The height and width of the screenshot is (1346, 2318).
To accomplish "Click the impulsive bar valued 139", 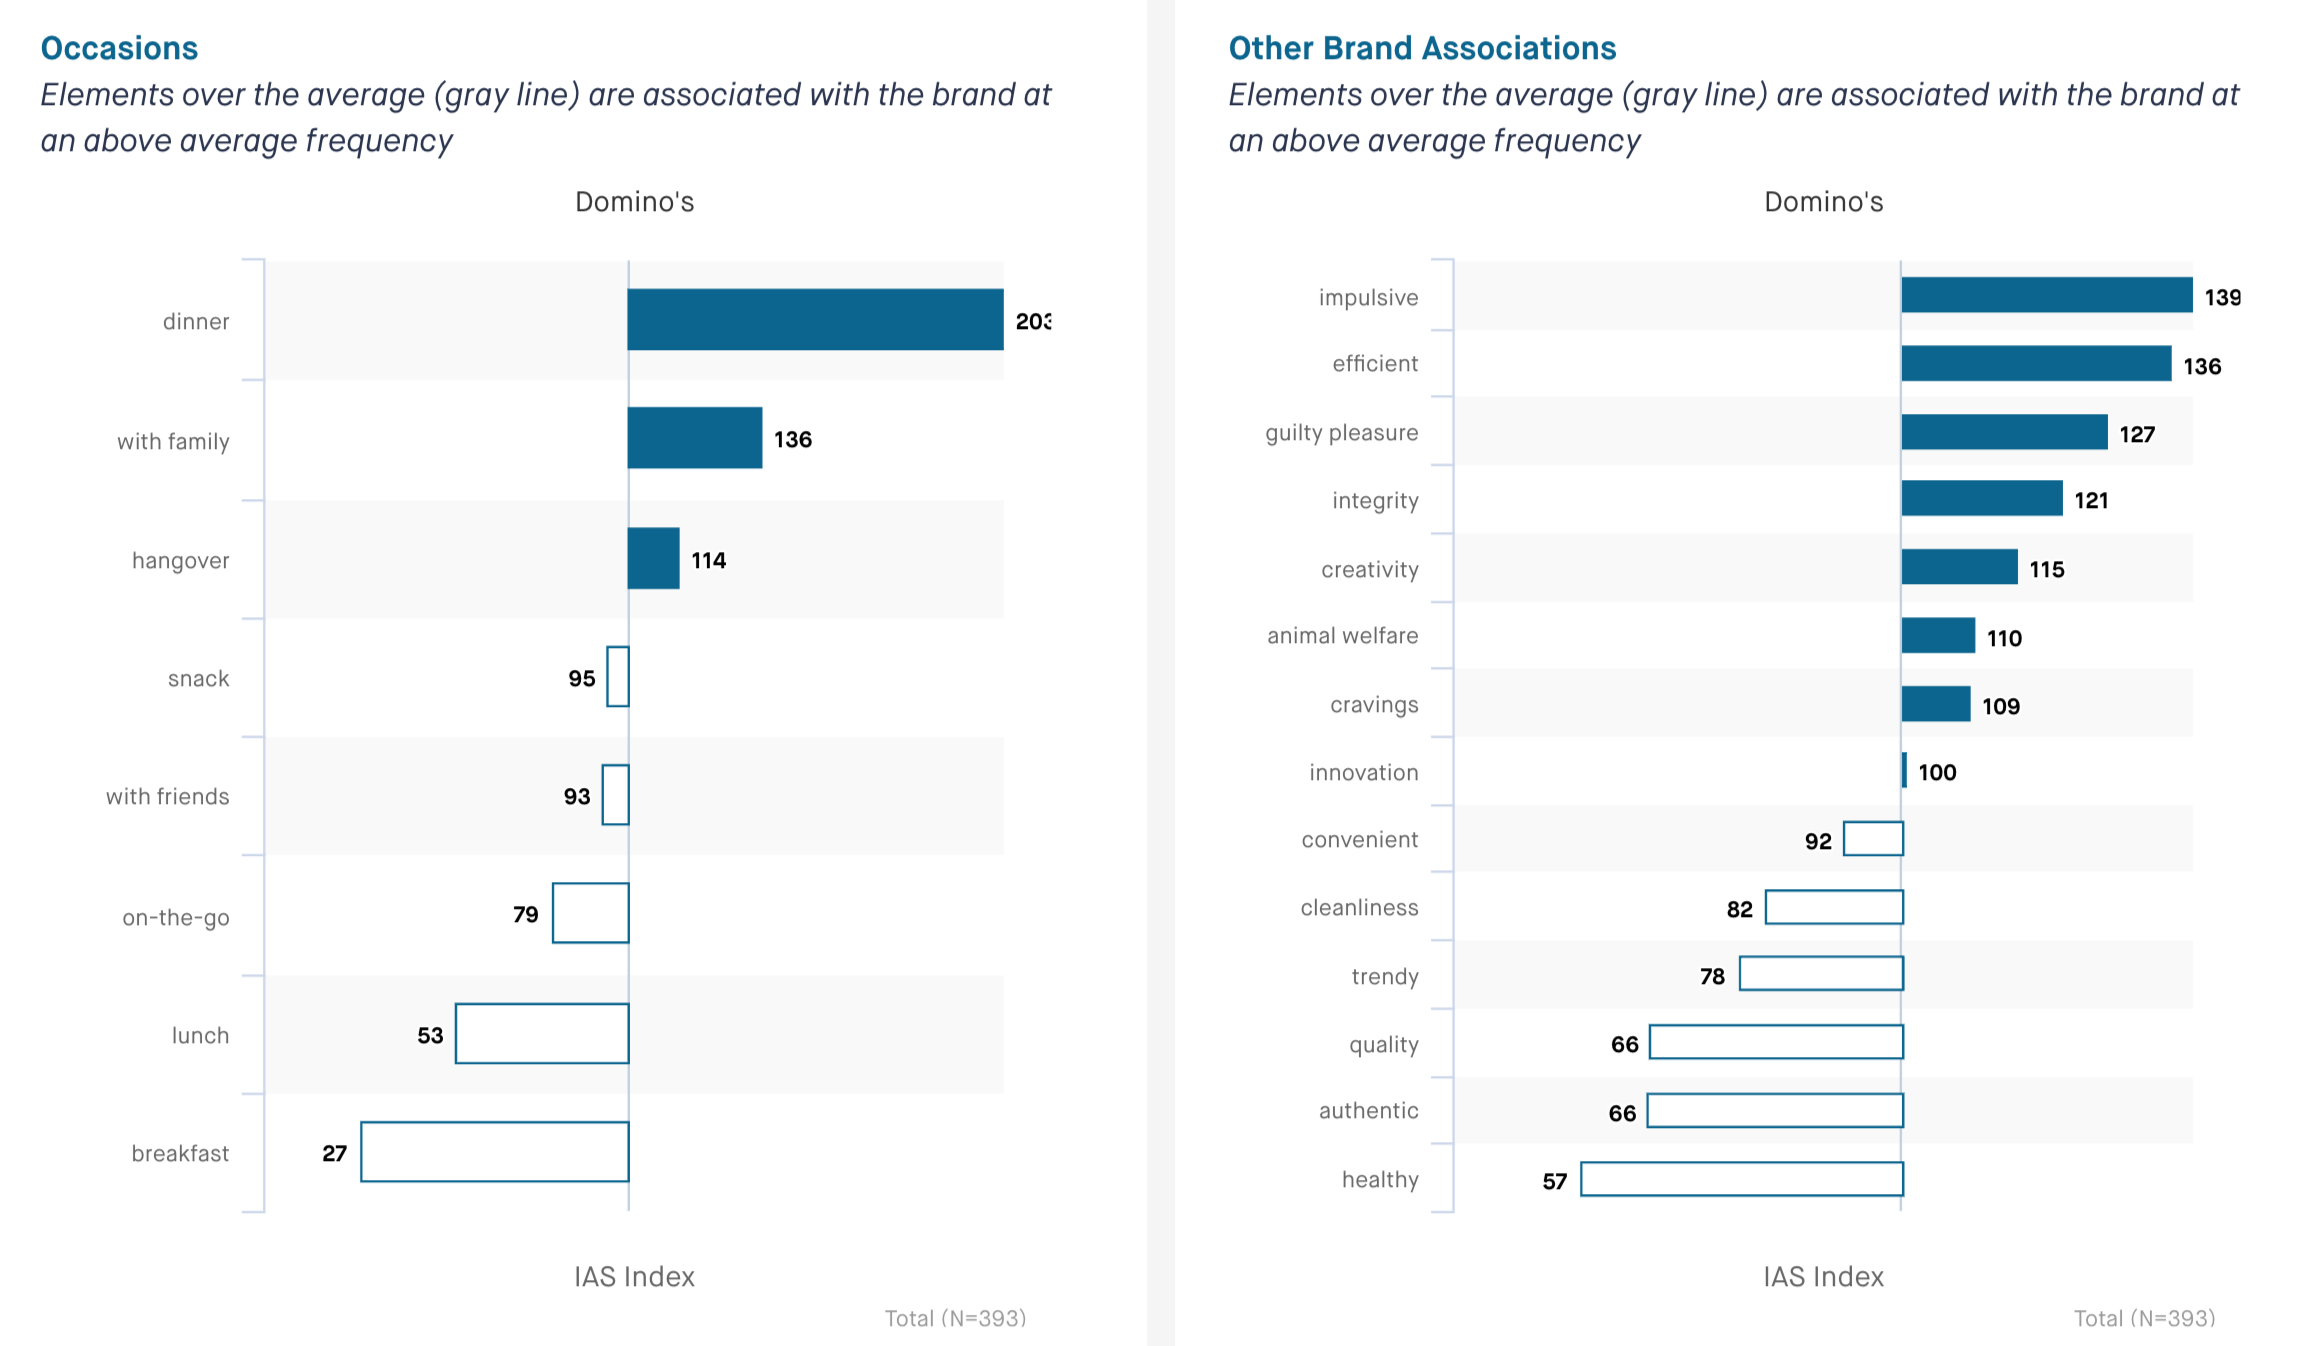I will coord(2046,295).
